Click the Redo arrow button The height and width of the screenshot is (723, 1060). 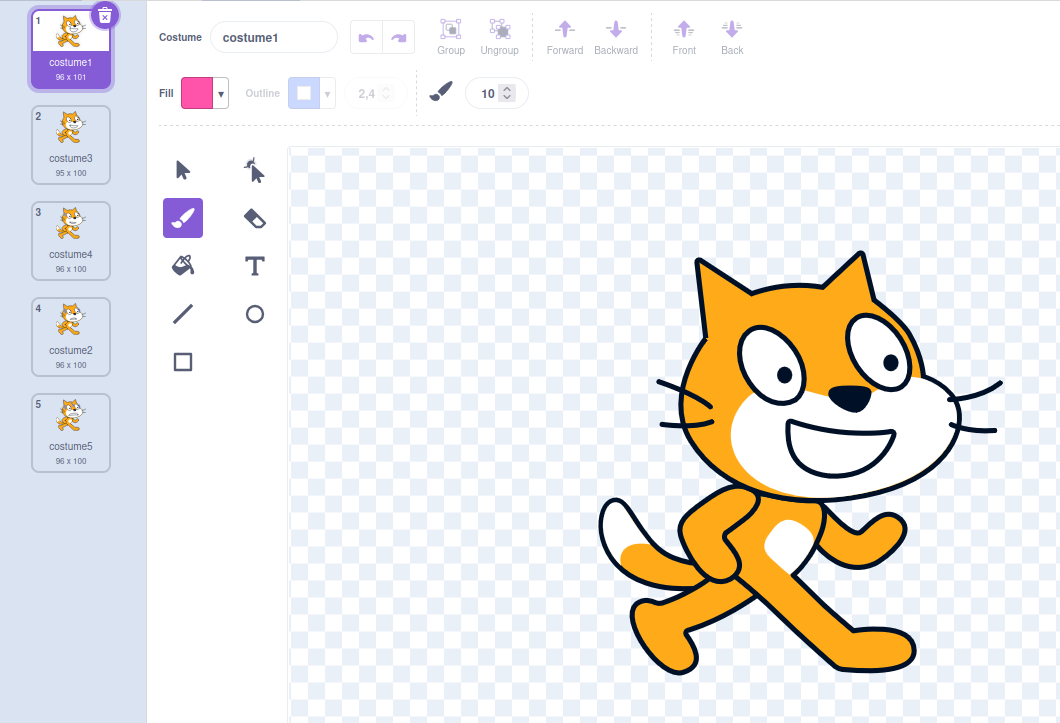click(x=399, y=37)
